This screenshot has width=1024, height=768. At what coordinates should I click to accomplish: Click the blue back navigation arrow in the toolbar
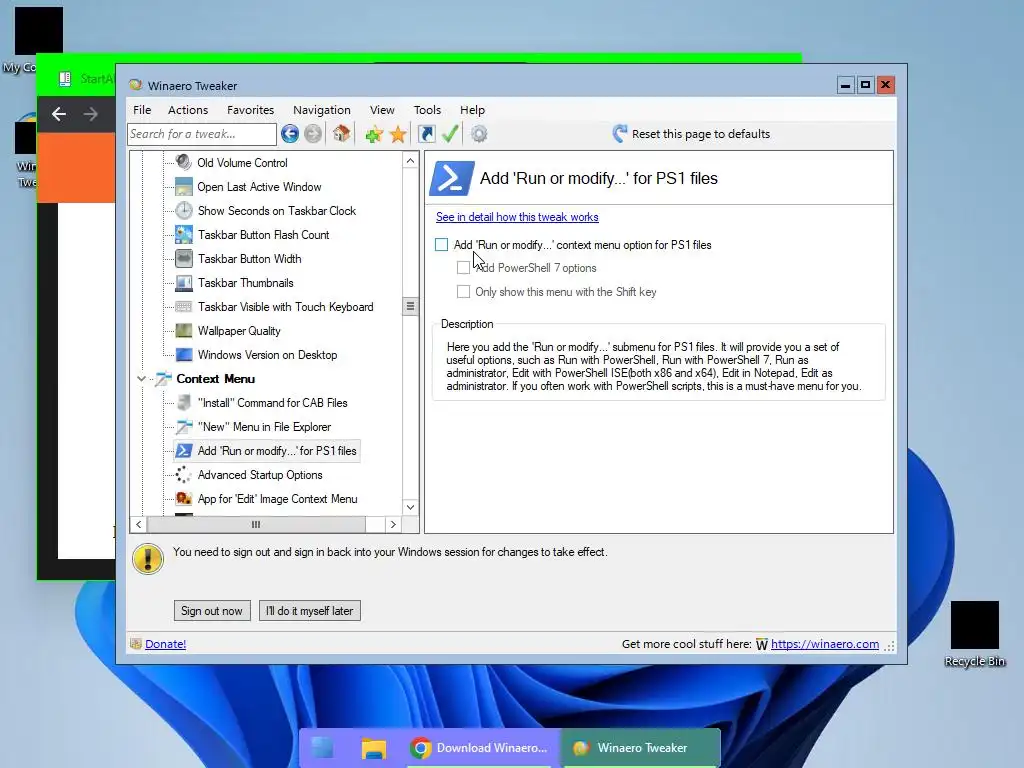(290, 134)
